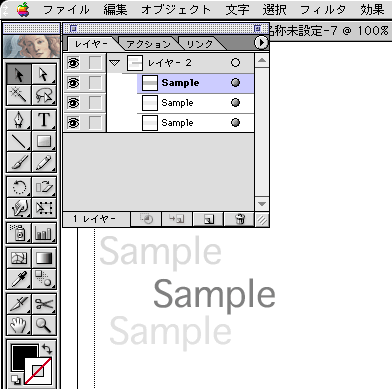Click the Layers palette scroll up arrow

tap(262, 61)
